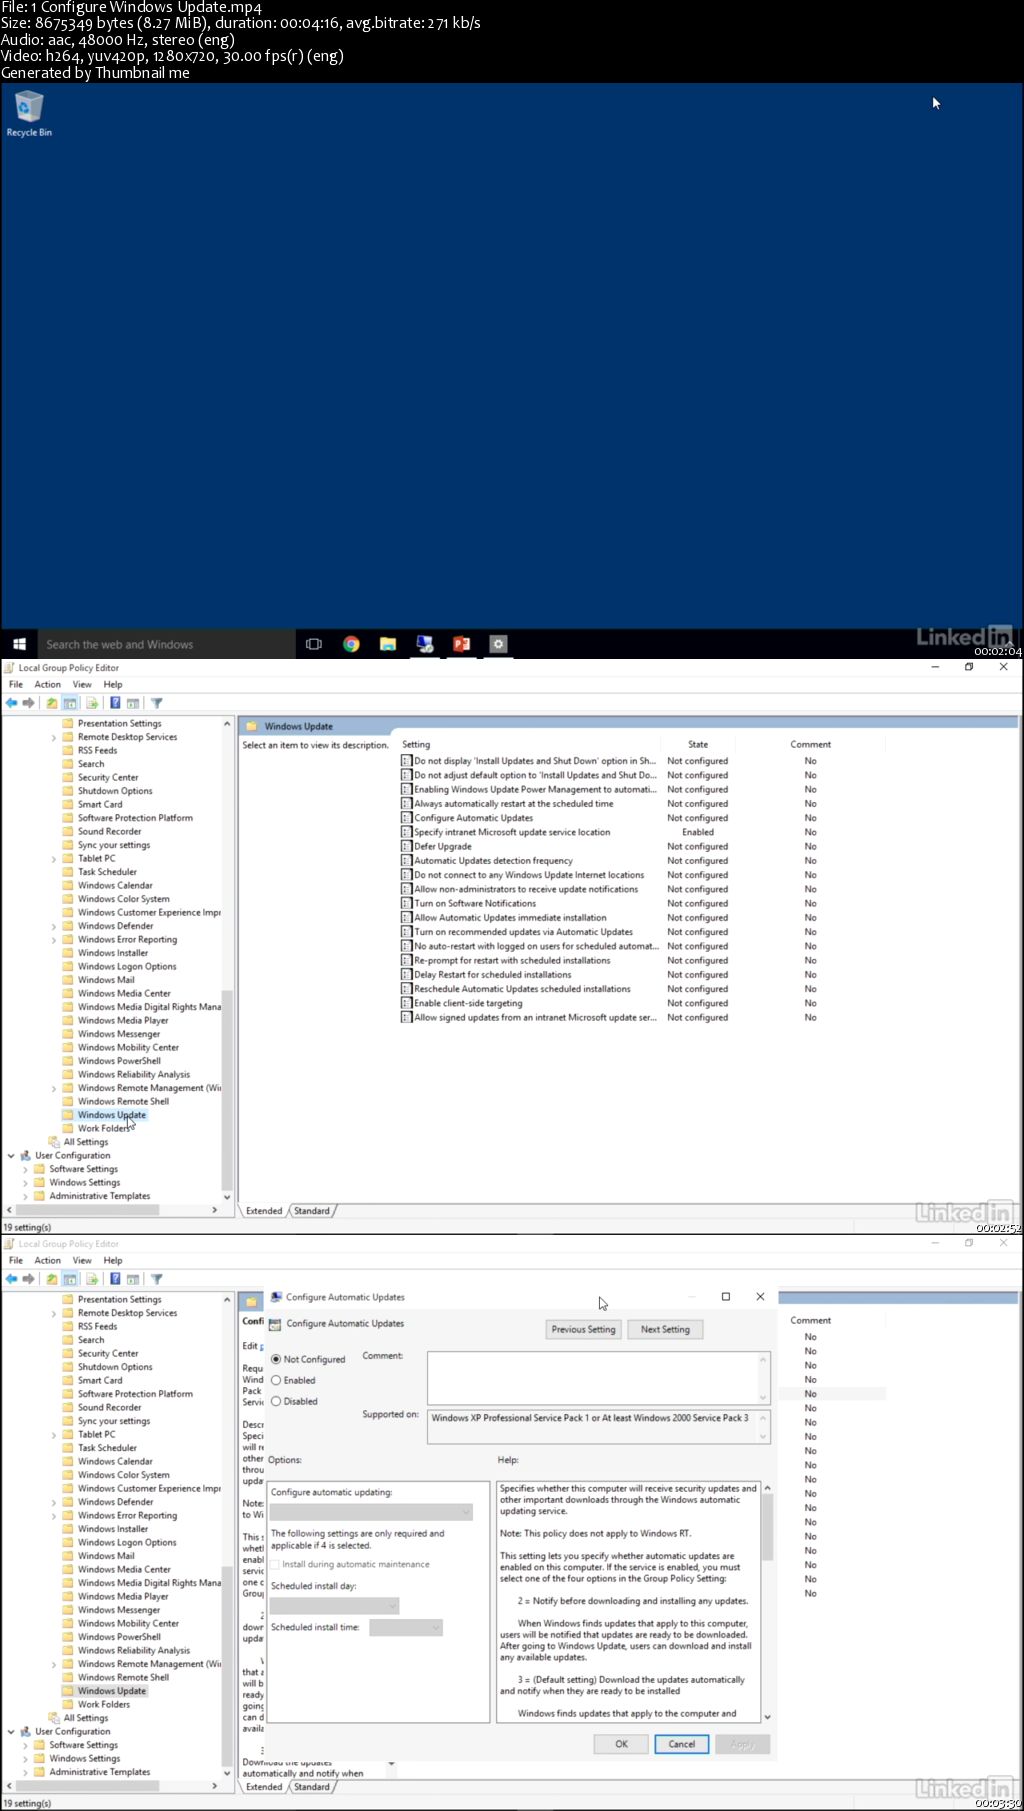This screenshot has width=1024, height=1811.
Task: Expand the Scheduled install day dropdown
Action: 335,1605
